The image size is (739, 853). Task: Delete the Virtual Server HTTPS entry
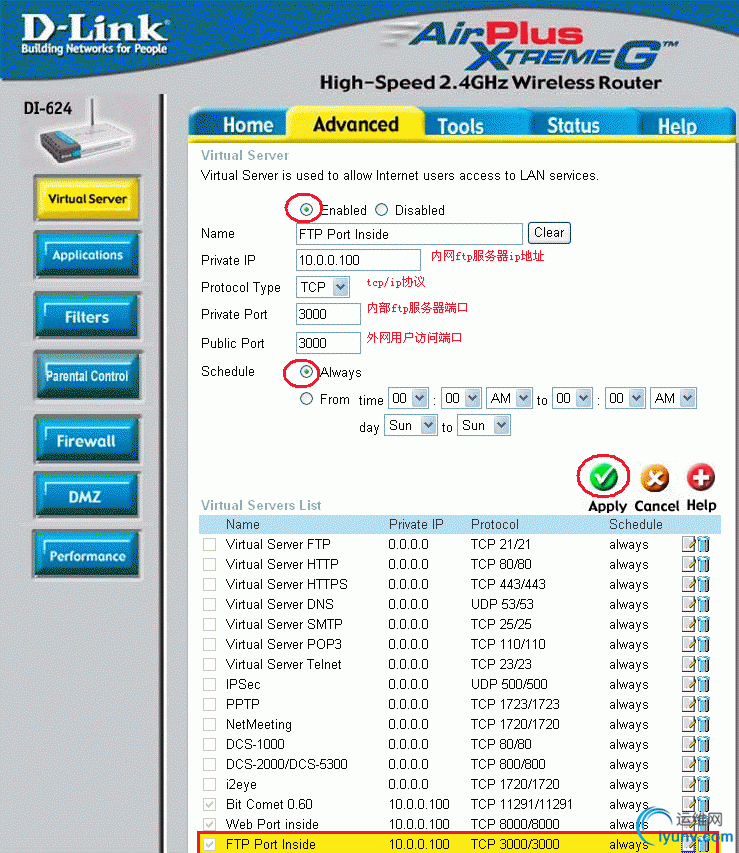click(704, 584)
